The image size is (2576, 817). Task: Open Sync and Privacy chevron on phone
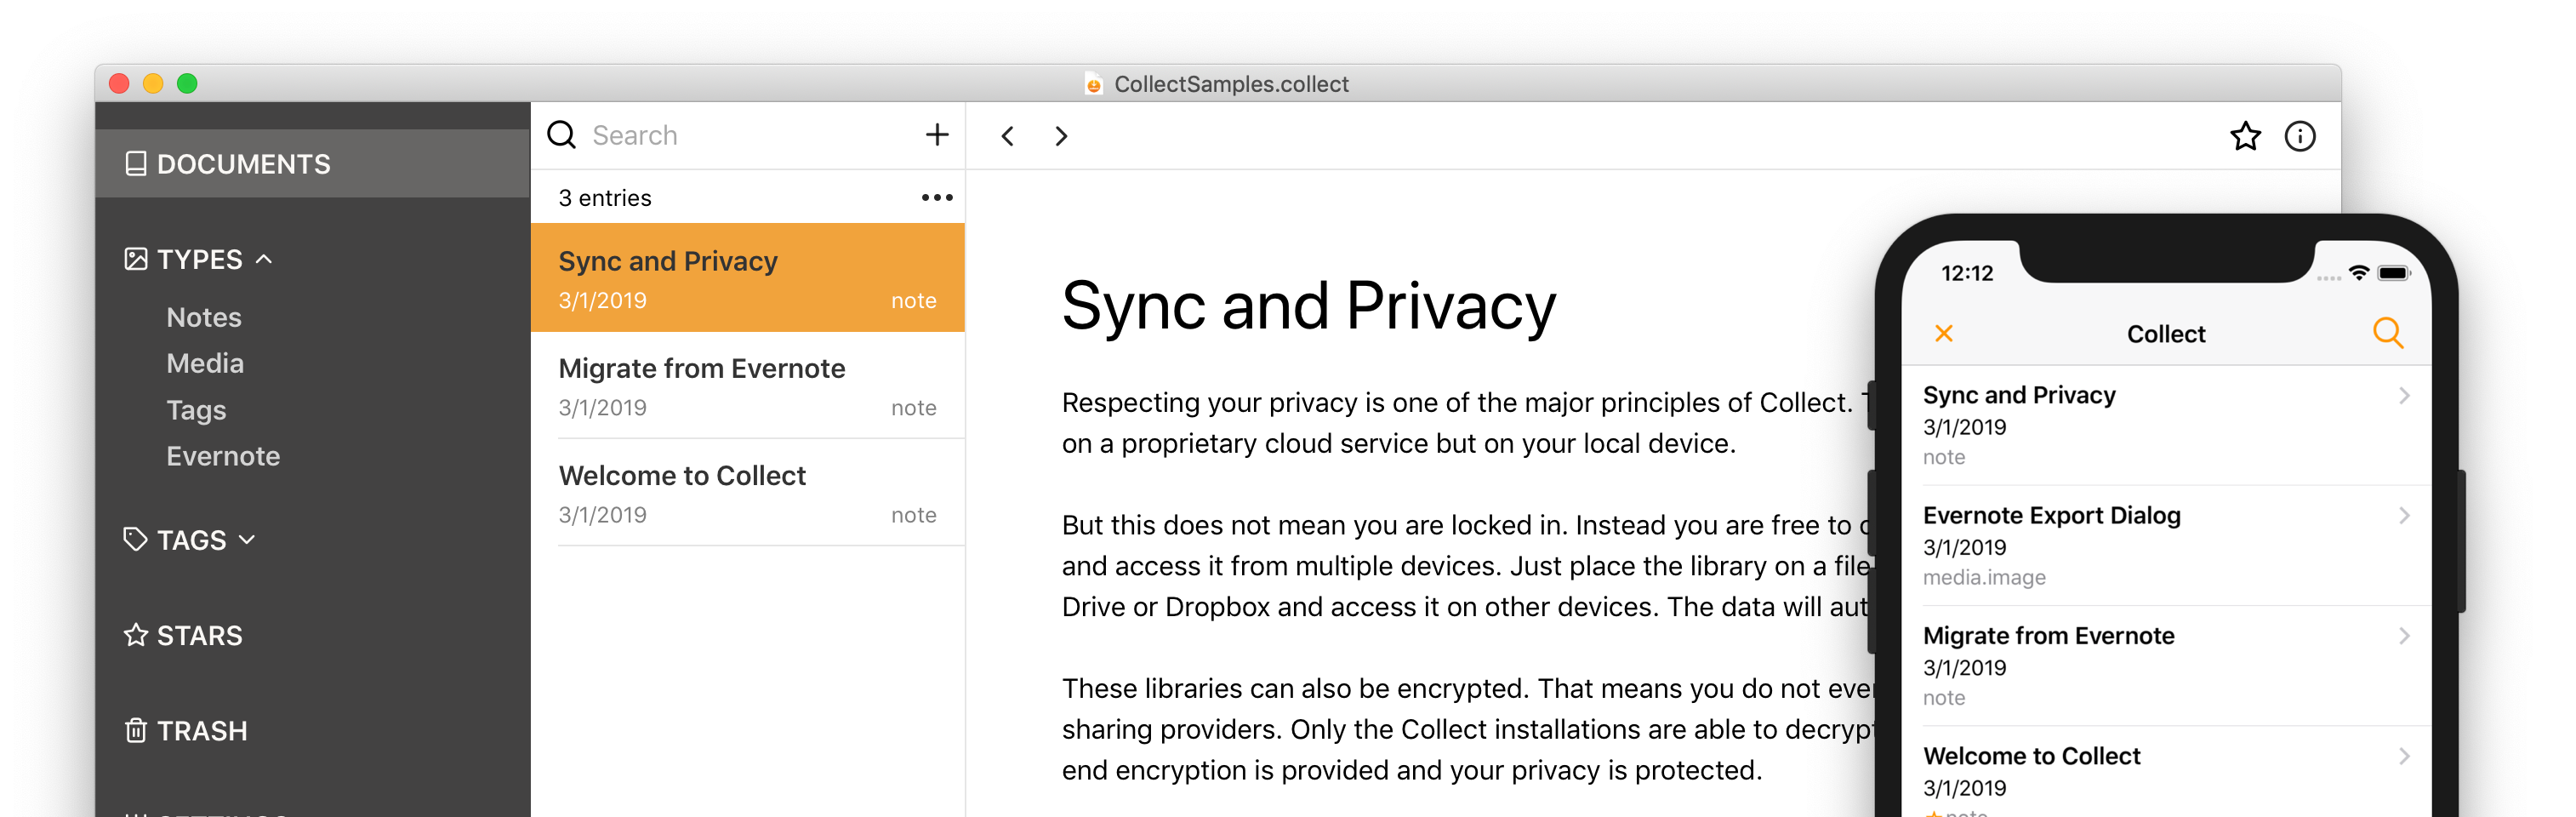coord(2403,396)
